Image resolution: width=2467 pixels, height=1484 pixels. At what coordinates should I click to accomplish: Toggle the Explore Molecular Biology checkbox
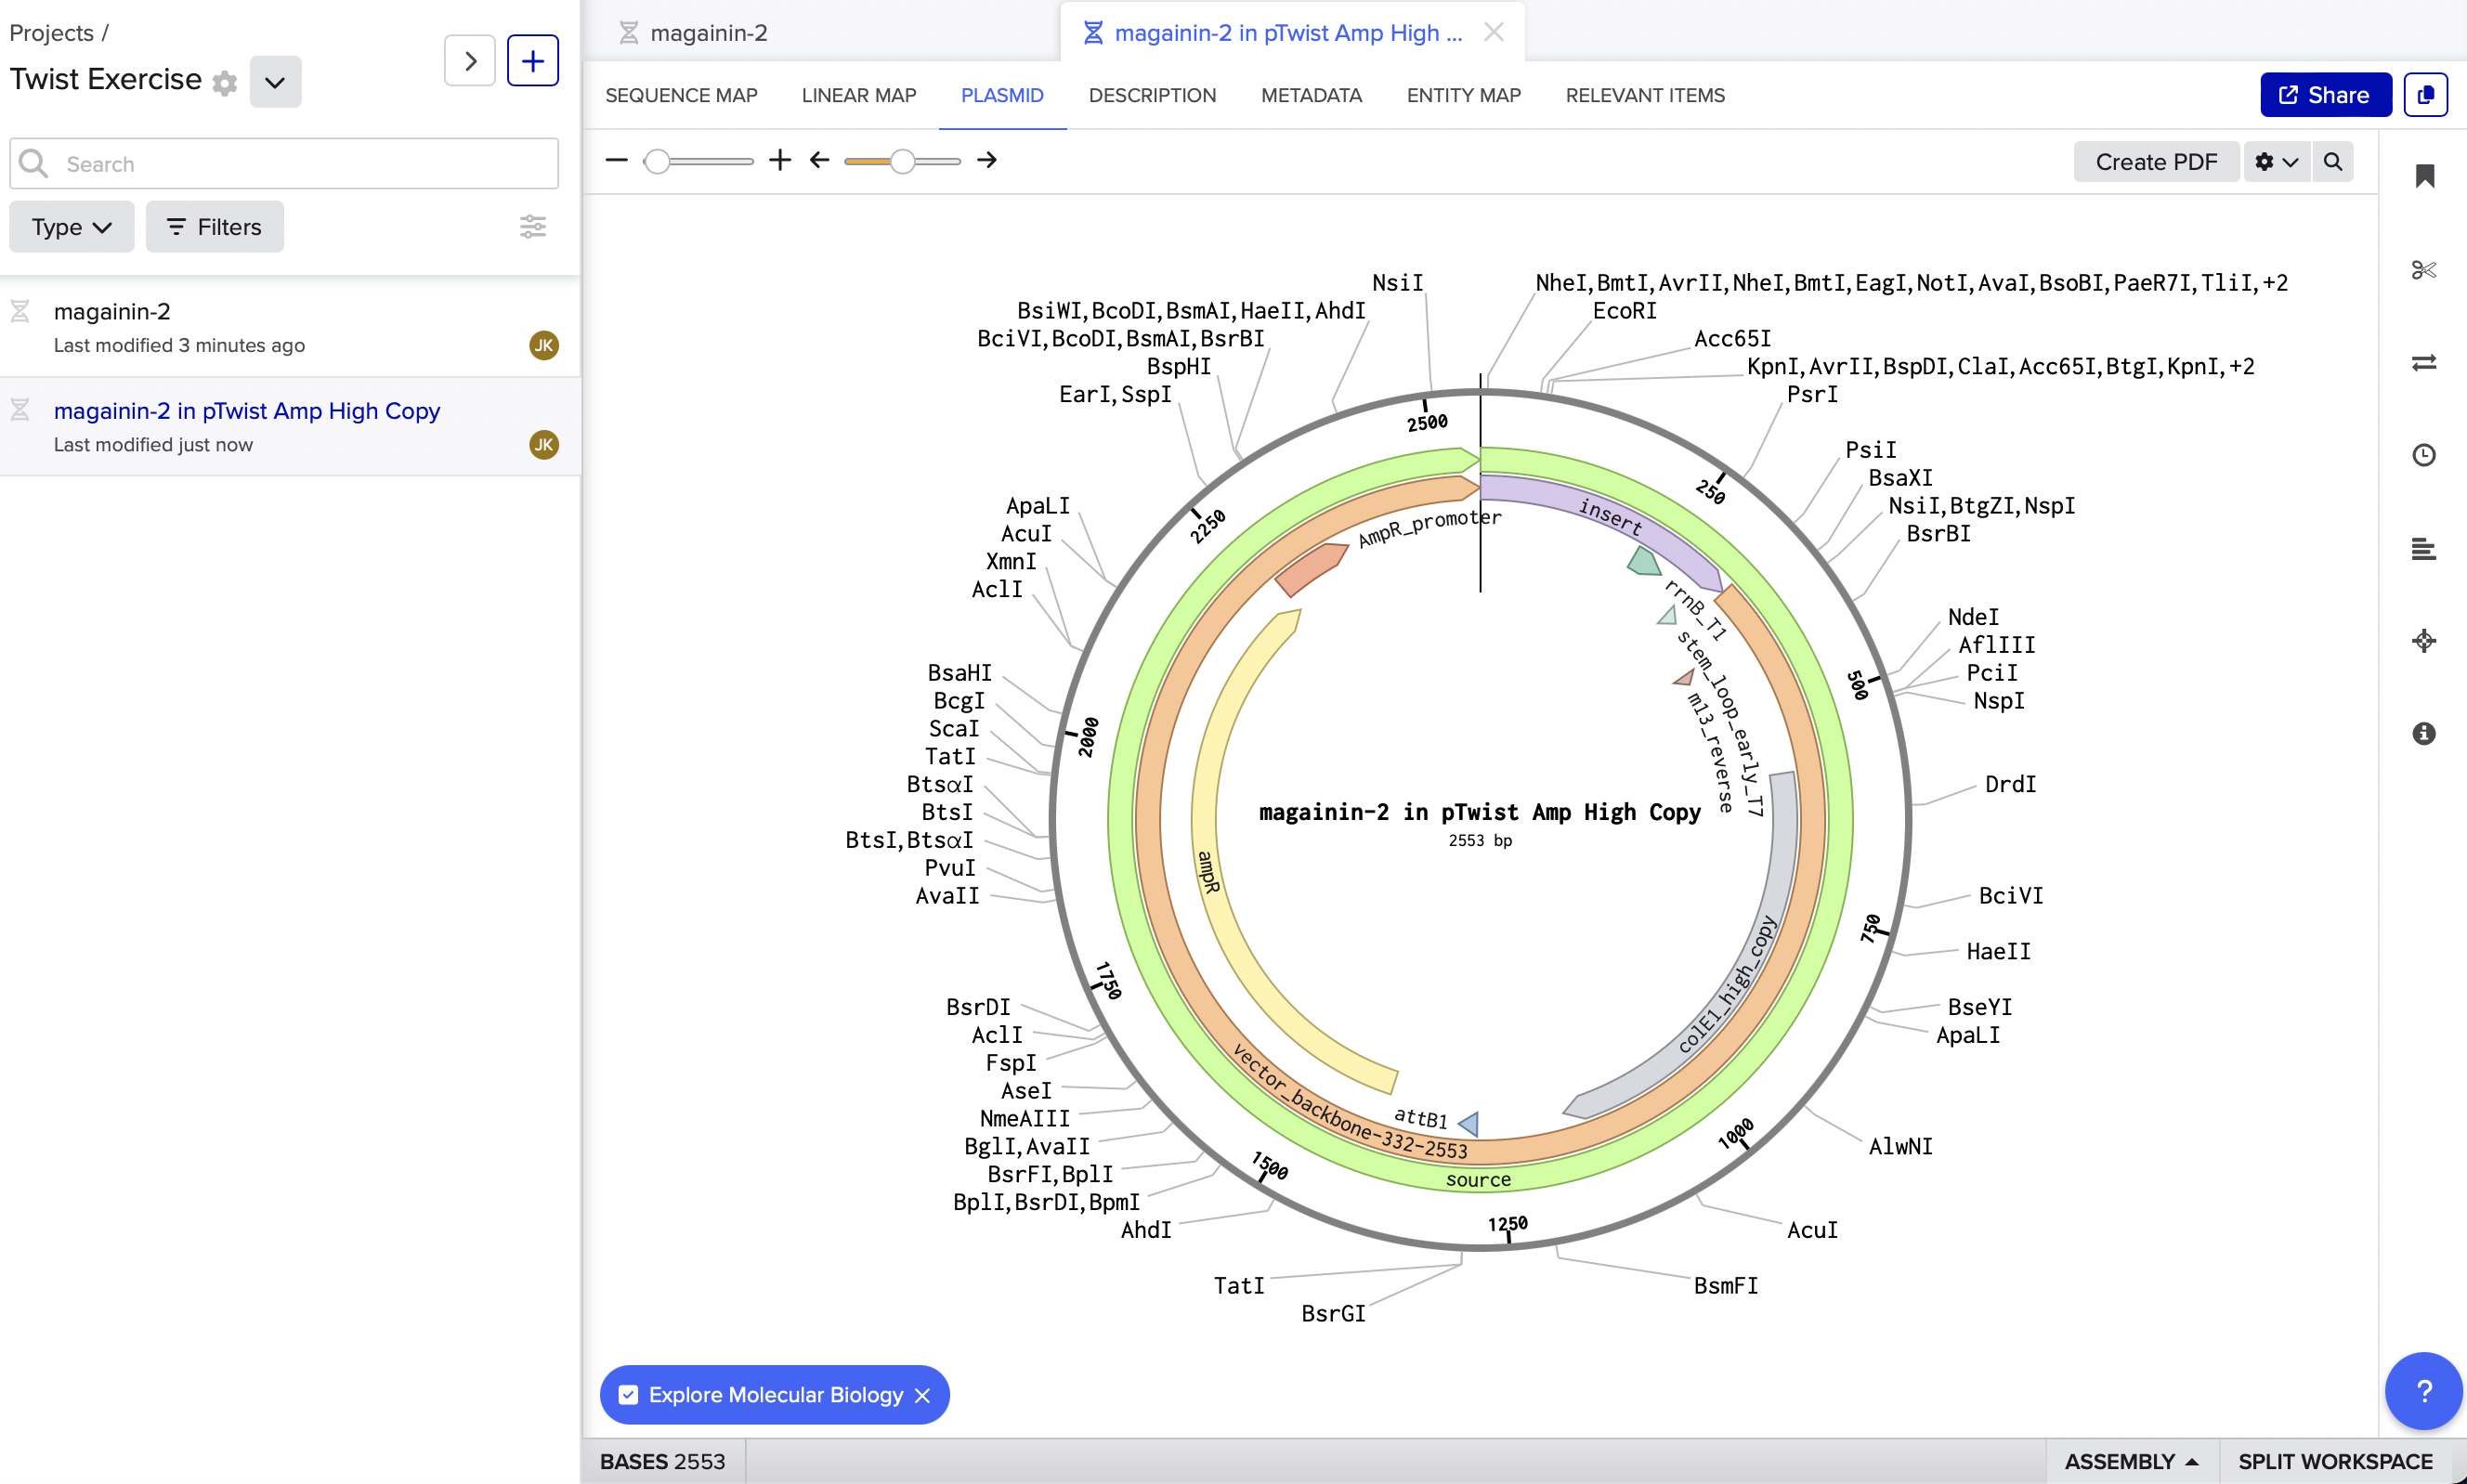coord(628,1395)
